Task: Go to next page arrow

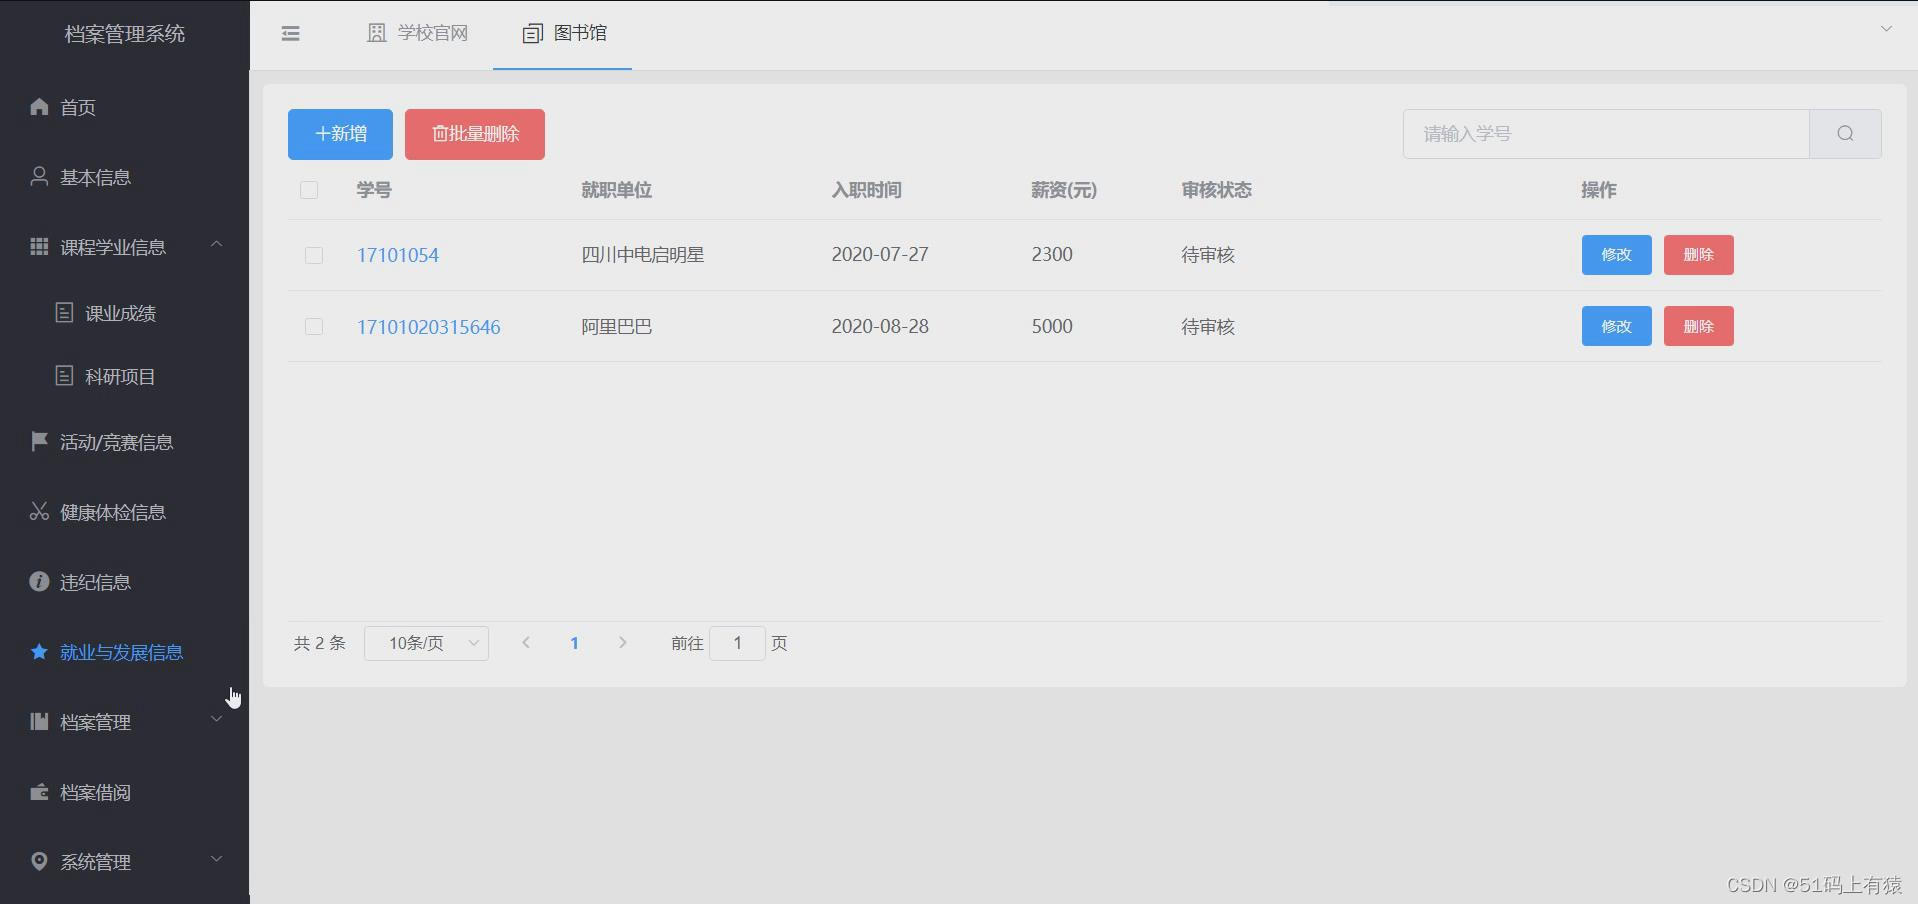Action: pyautogui.click(x=622, y=643)
